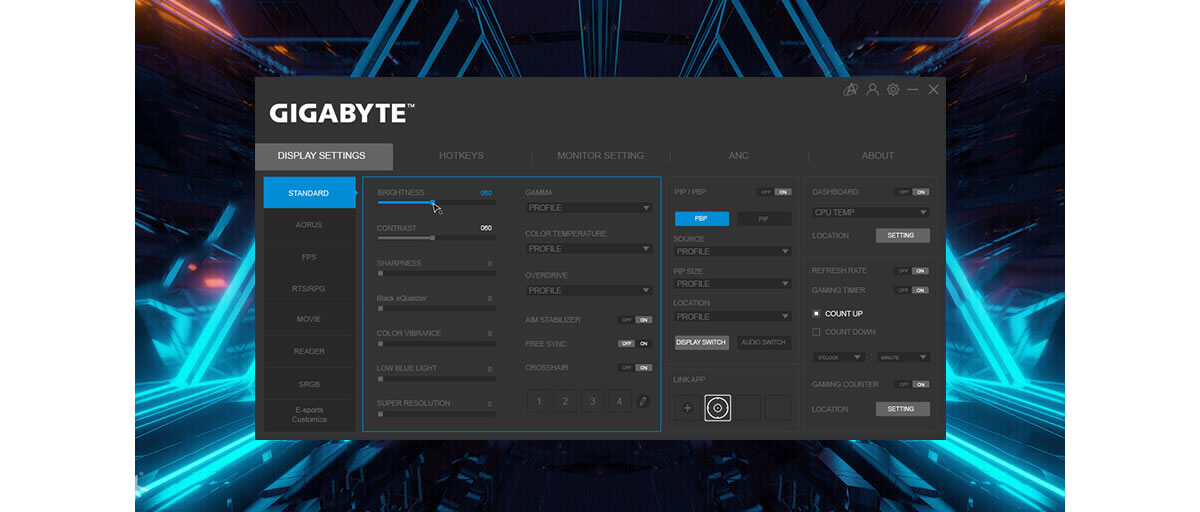The height and width of the screenshot is (512, 1200).
Task: Select crosshair preset 1
Action: [x=538, y=402]
